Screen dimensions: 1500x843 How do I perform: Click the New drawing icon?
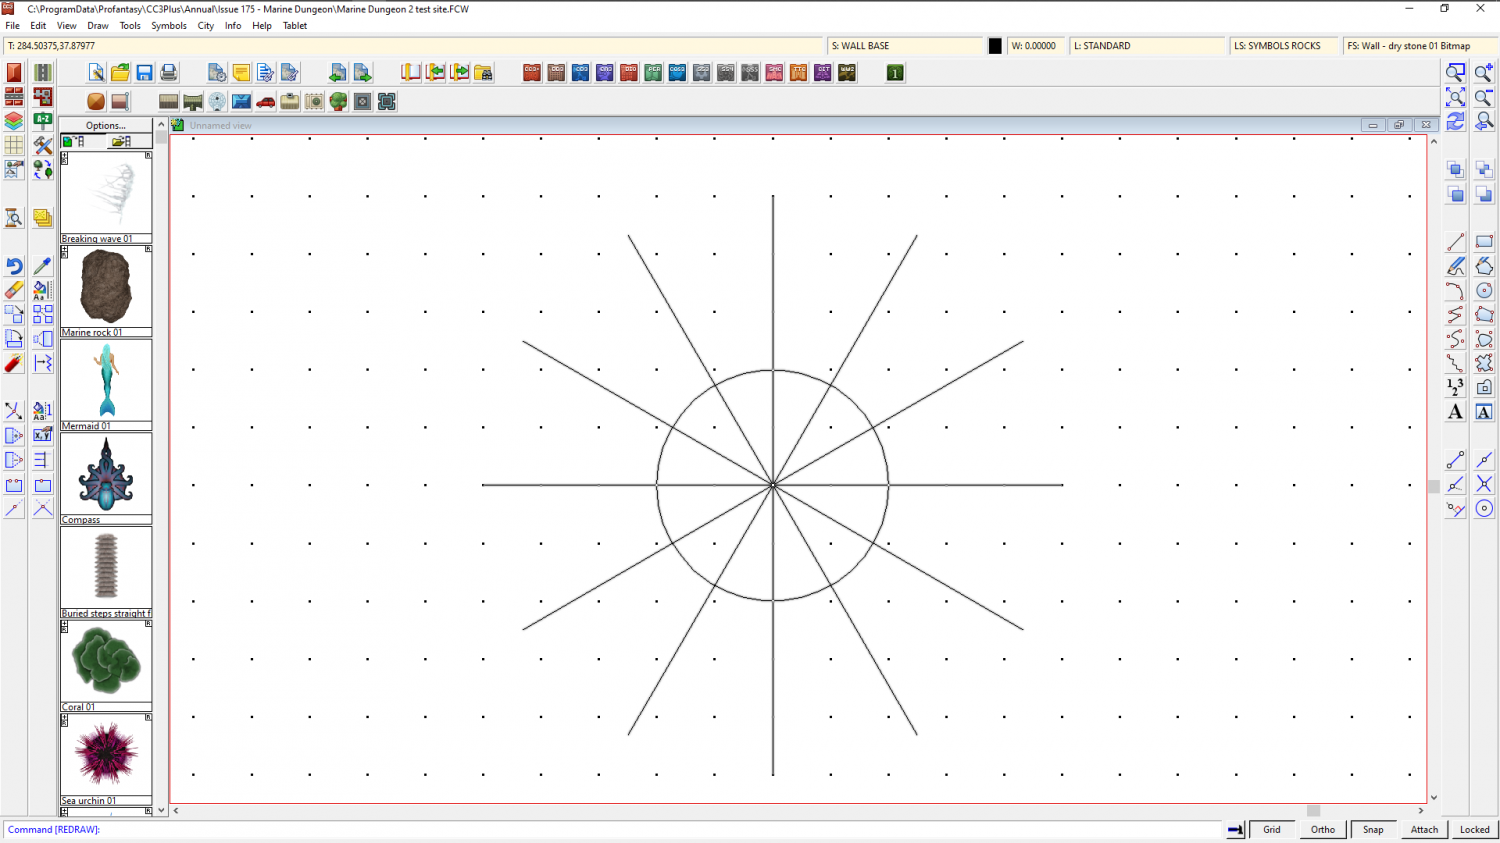coord(96,73)
